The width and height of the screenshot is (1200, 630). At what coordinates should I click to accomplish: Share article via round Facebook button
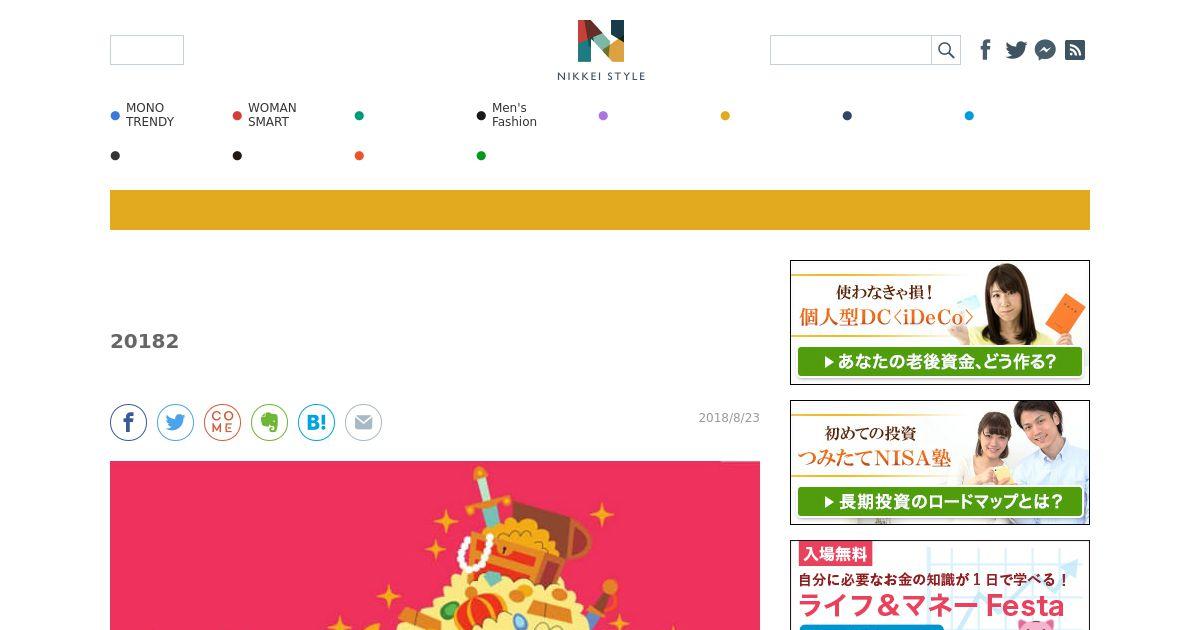click(129, 423)
